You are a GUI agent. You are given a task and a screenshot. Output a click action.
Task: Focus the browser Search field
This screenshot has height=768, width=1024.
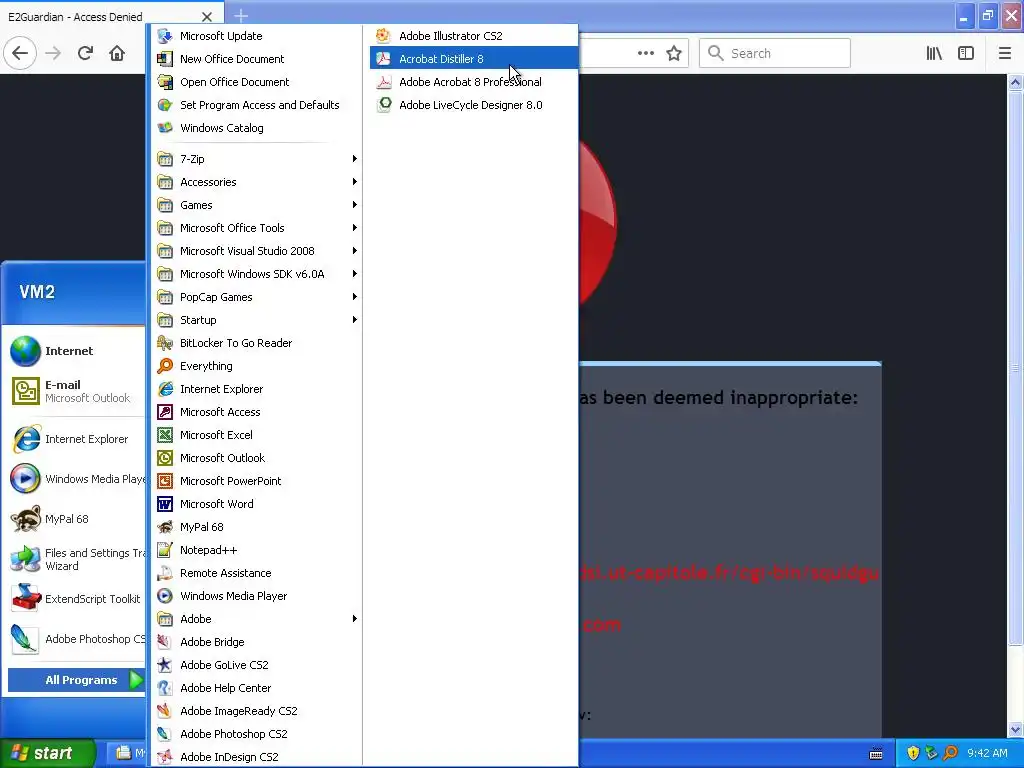point(775,53)
